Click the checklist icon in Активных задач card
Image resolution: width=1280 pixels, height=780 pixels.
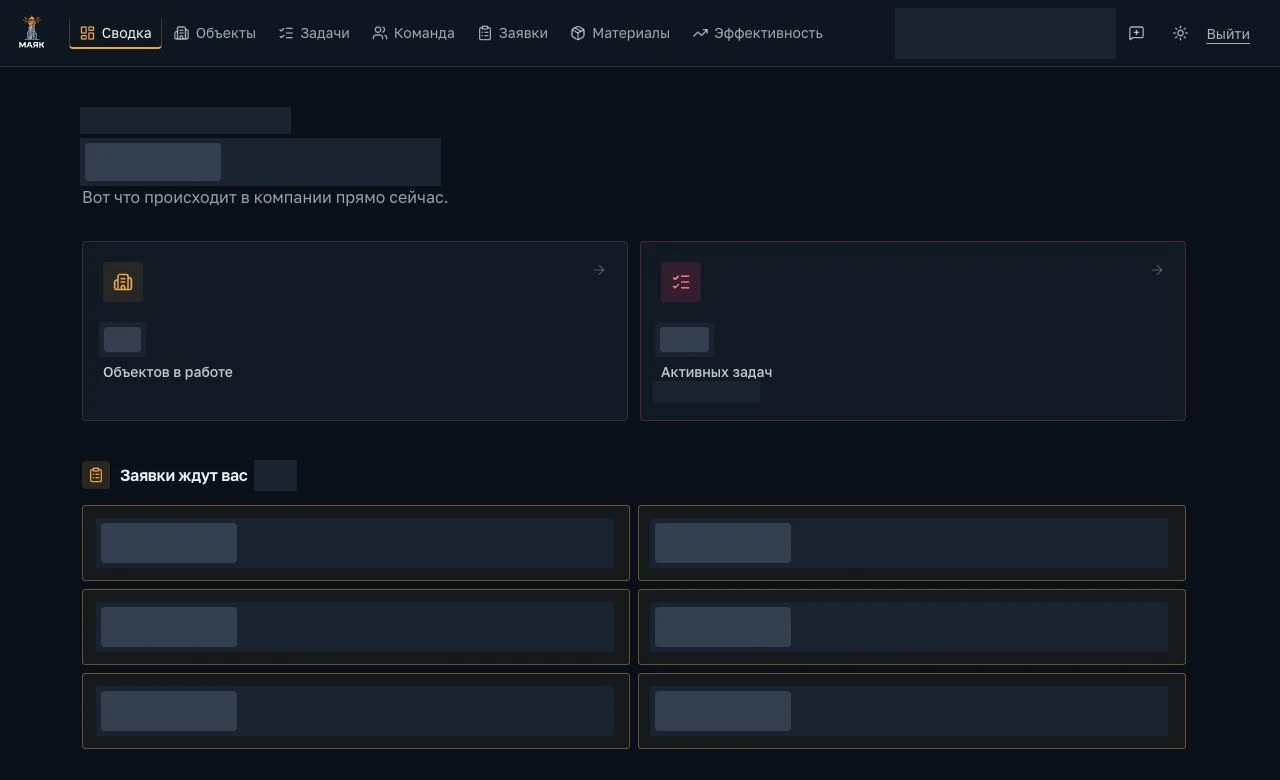click(681, 282)
